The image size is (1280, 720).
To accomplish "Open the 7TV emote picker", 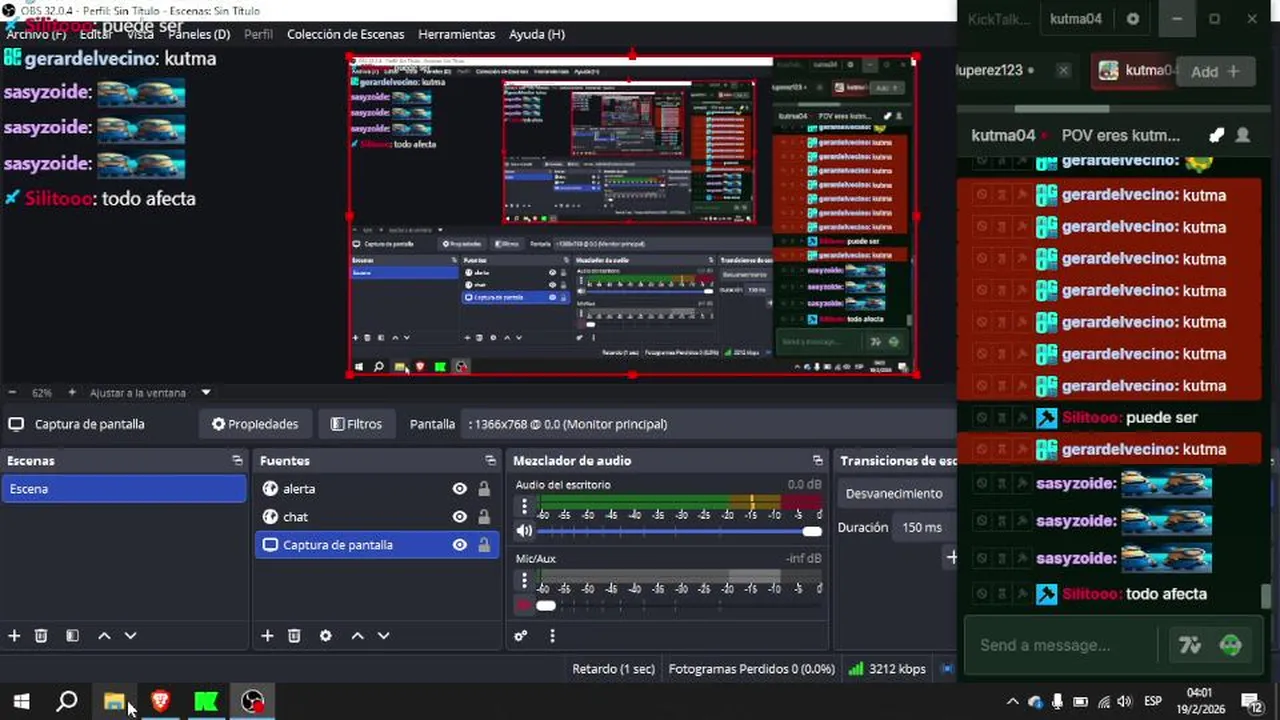I will [x=1190, y=645].
